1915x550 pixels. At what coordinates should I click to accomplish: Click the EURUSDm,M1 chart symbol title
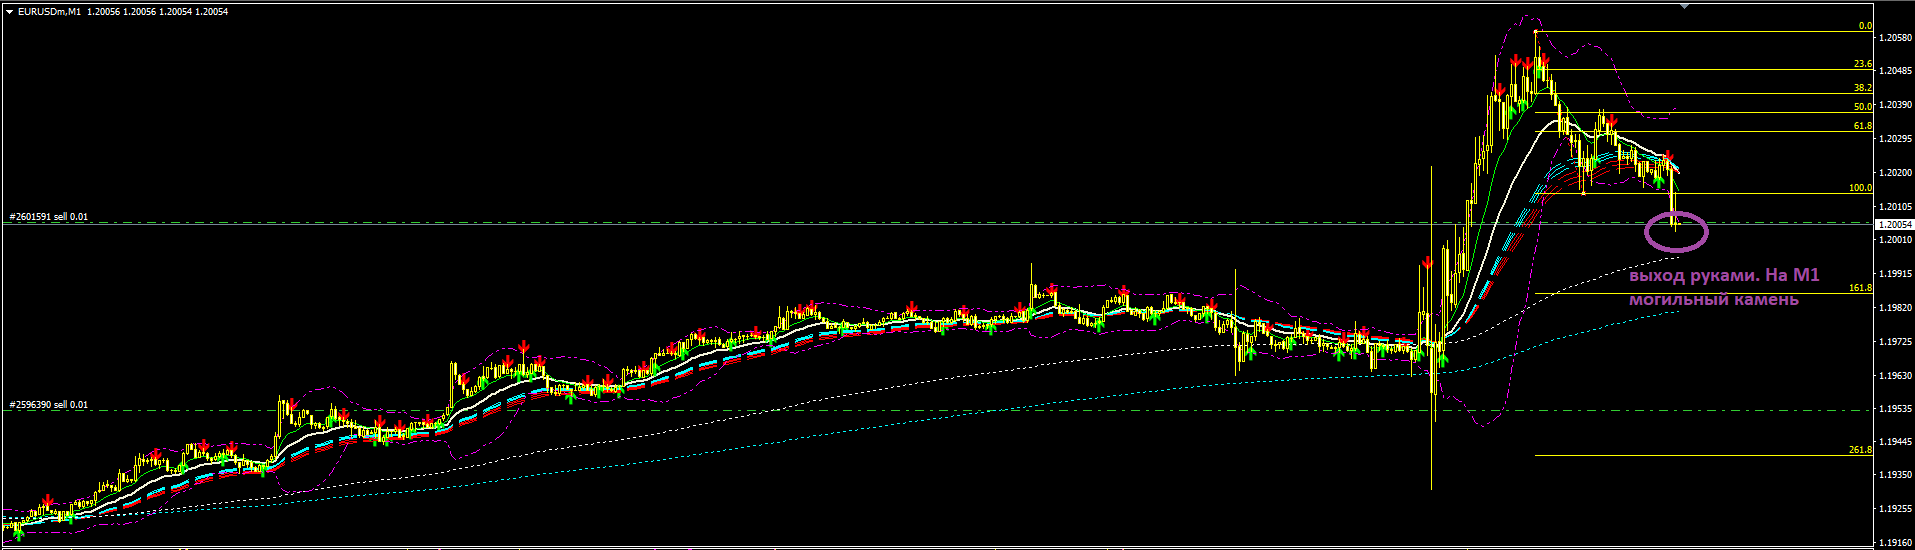(x=49, y=11)
